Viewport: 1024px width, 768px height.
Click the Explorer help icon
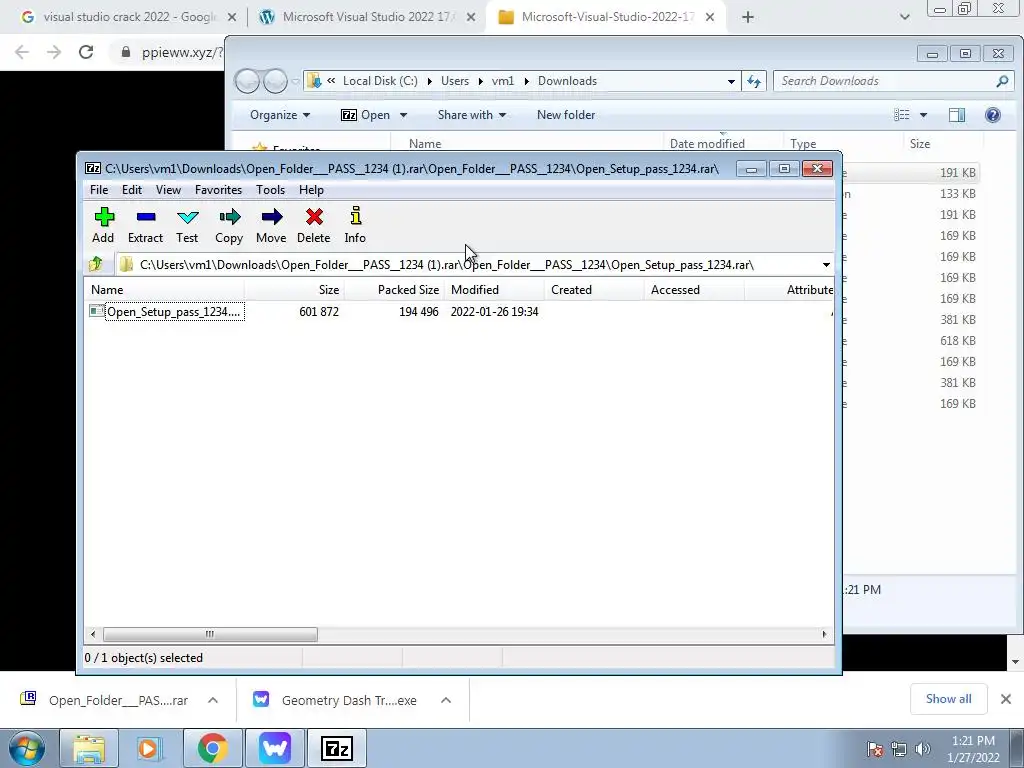click(x=993, y=115)
